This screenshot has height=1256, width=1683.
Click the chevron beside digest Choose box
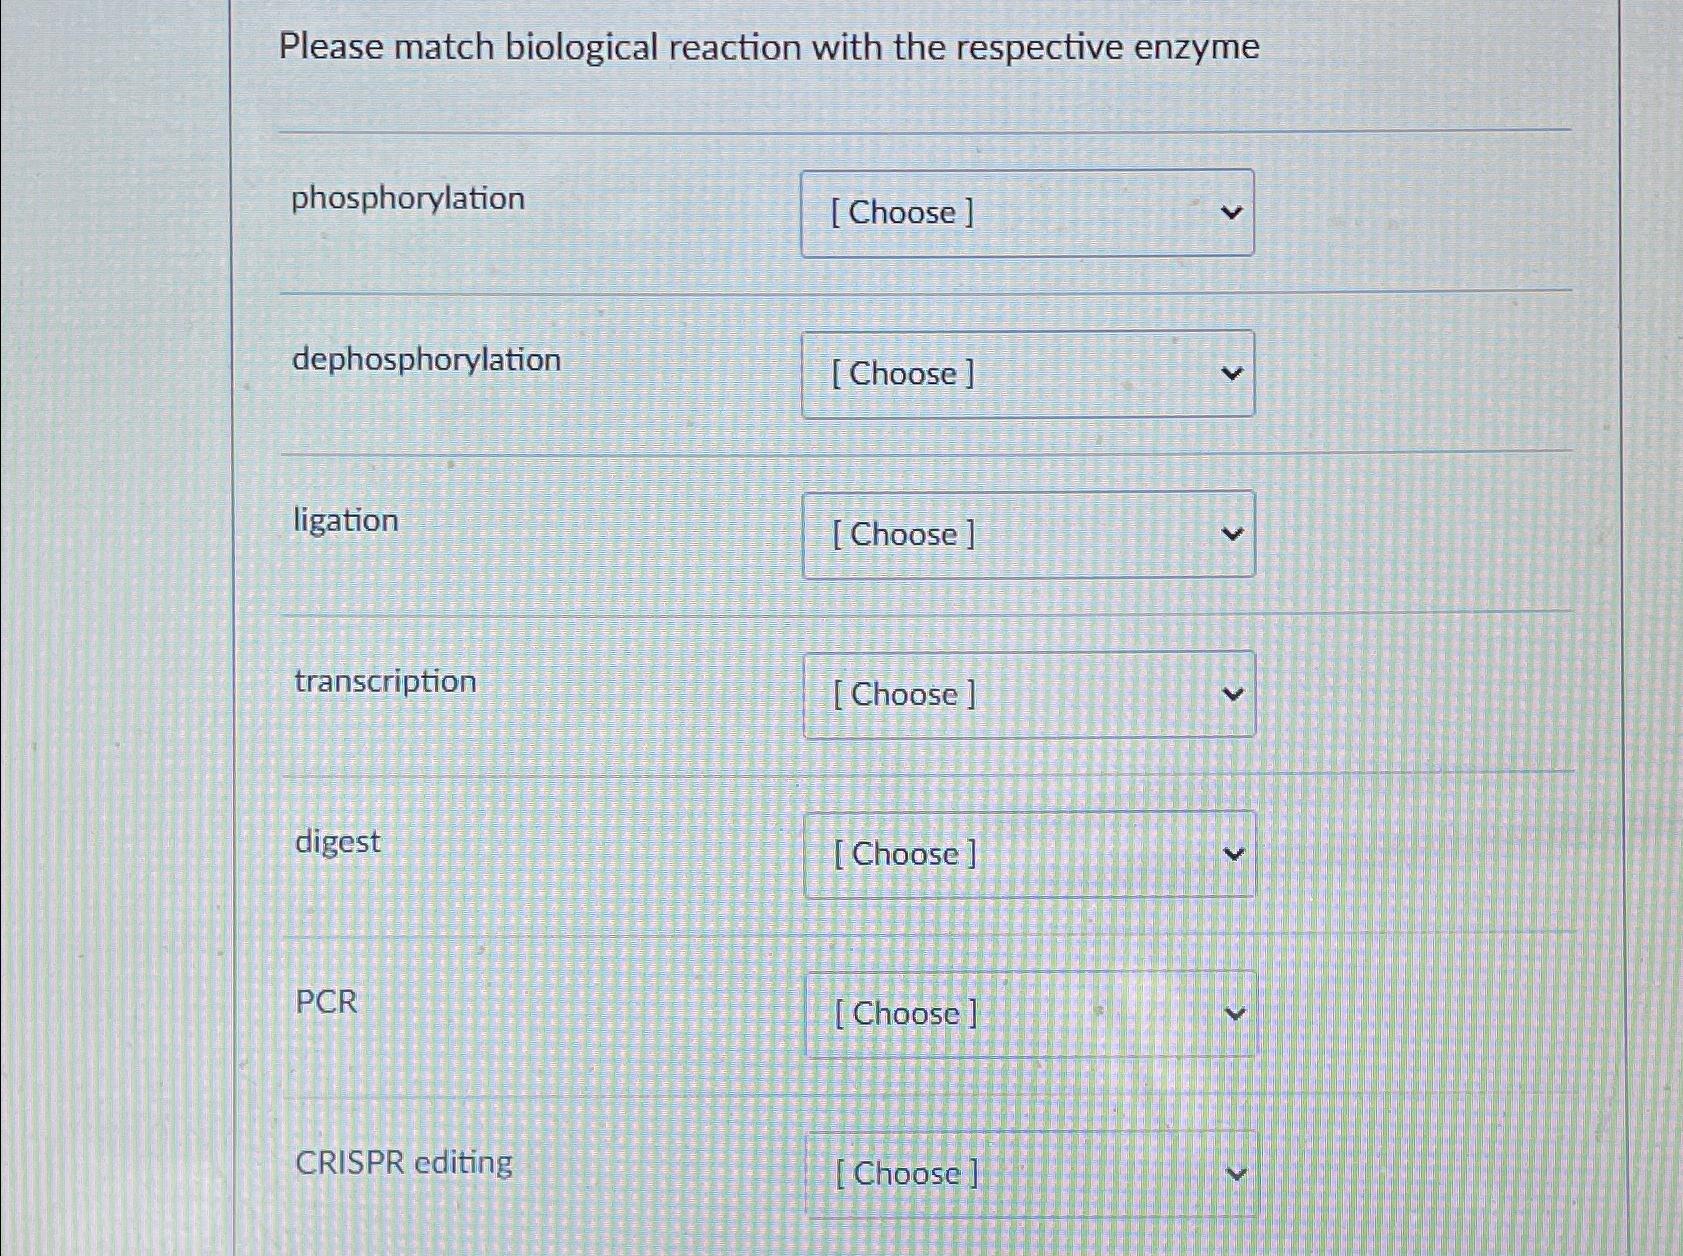[1235, 854]
